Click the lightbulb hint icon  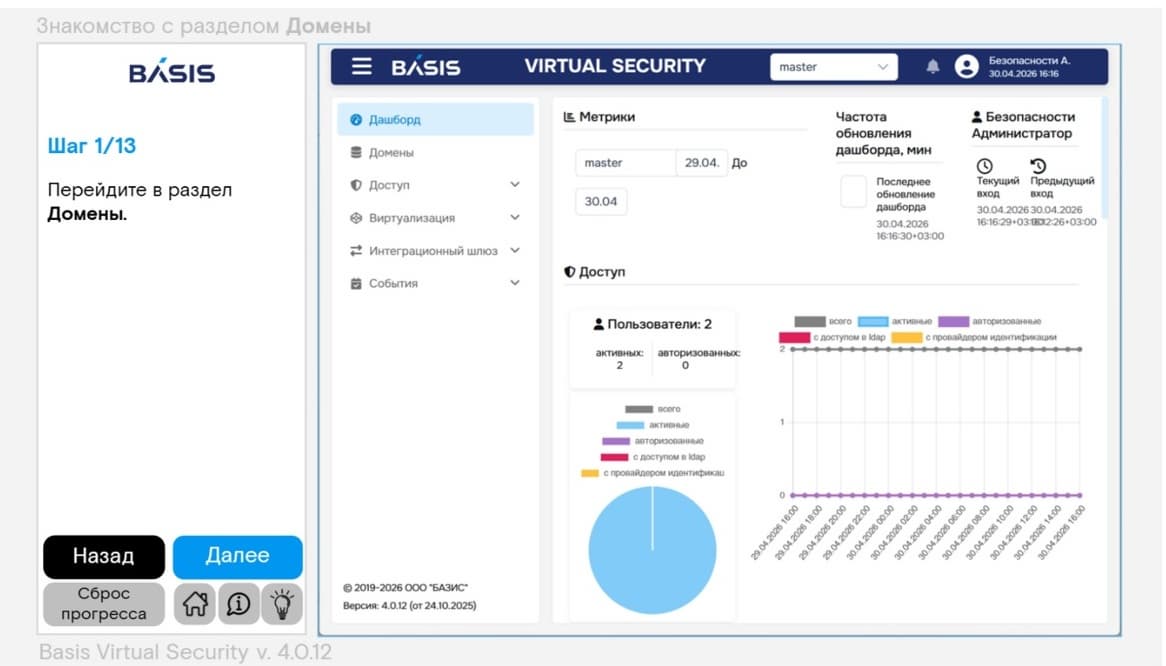282,604
